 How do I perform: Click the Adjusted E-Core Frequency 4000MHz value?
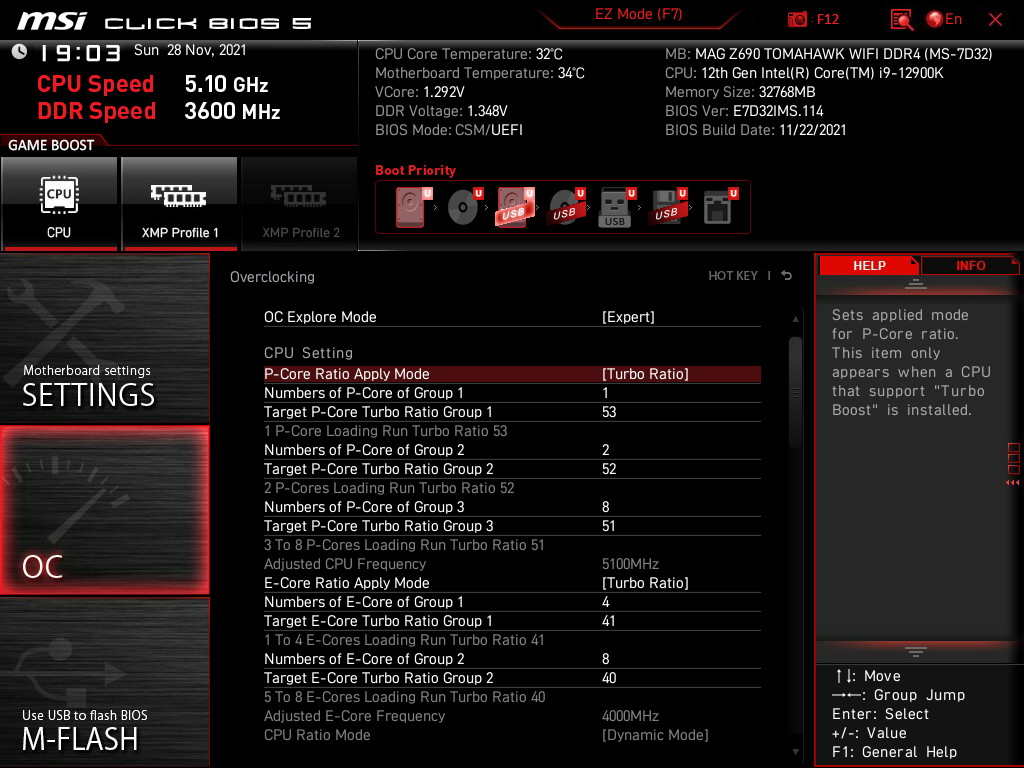tap(630, 716)
